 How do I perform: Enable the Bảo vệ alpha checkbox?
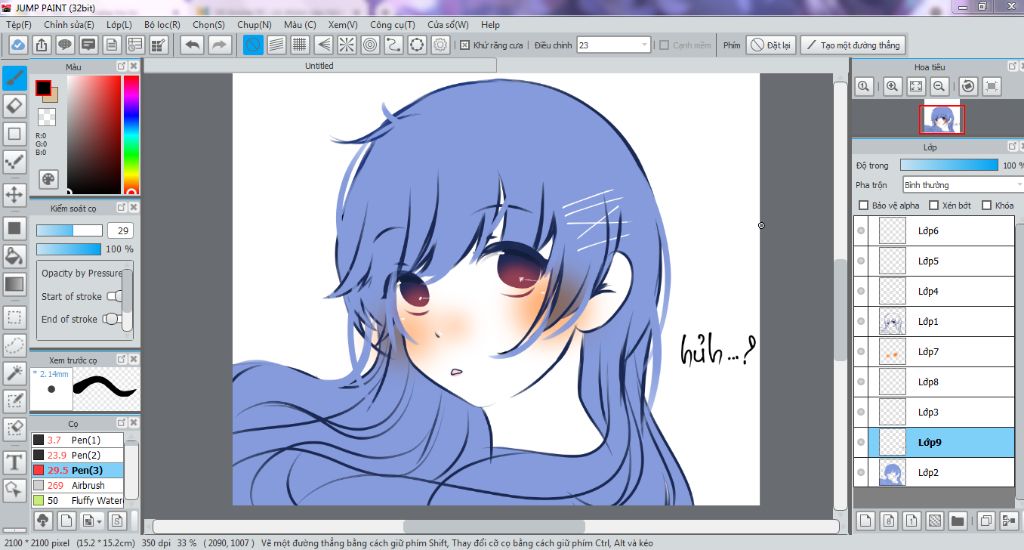pos(863,205)
